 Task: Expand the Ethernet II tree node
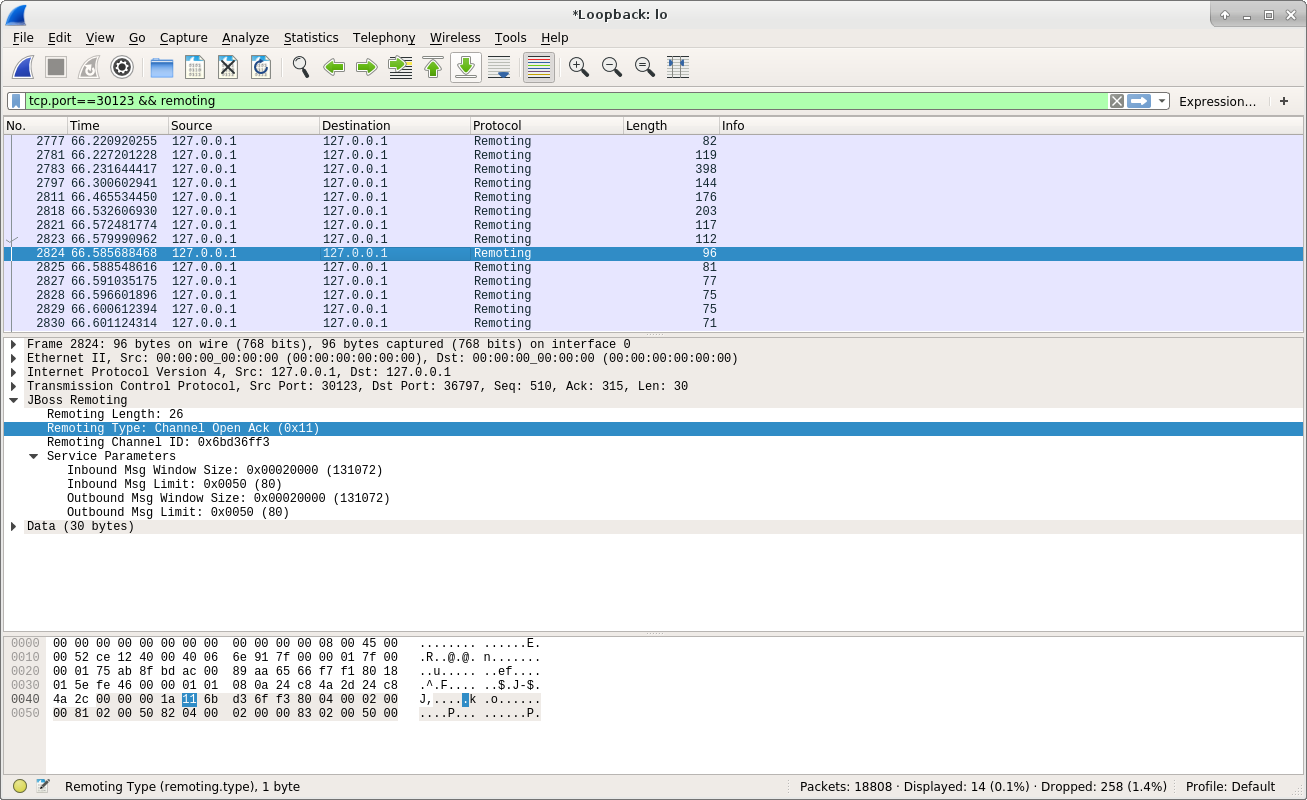click(x=14, y=358)
